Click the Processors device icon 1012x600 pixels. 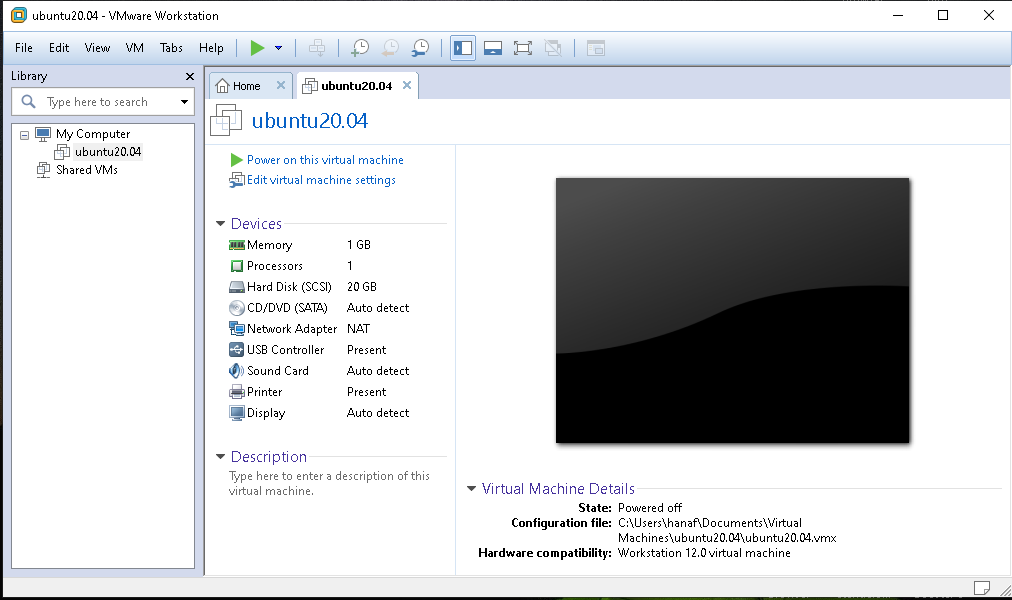(237, 266)
